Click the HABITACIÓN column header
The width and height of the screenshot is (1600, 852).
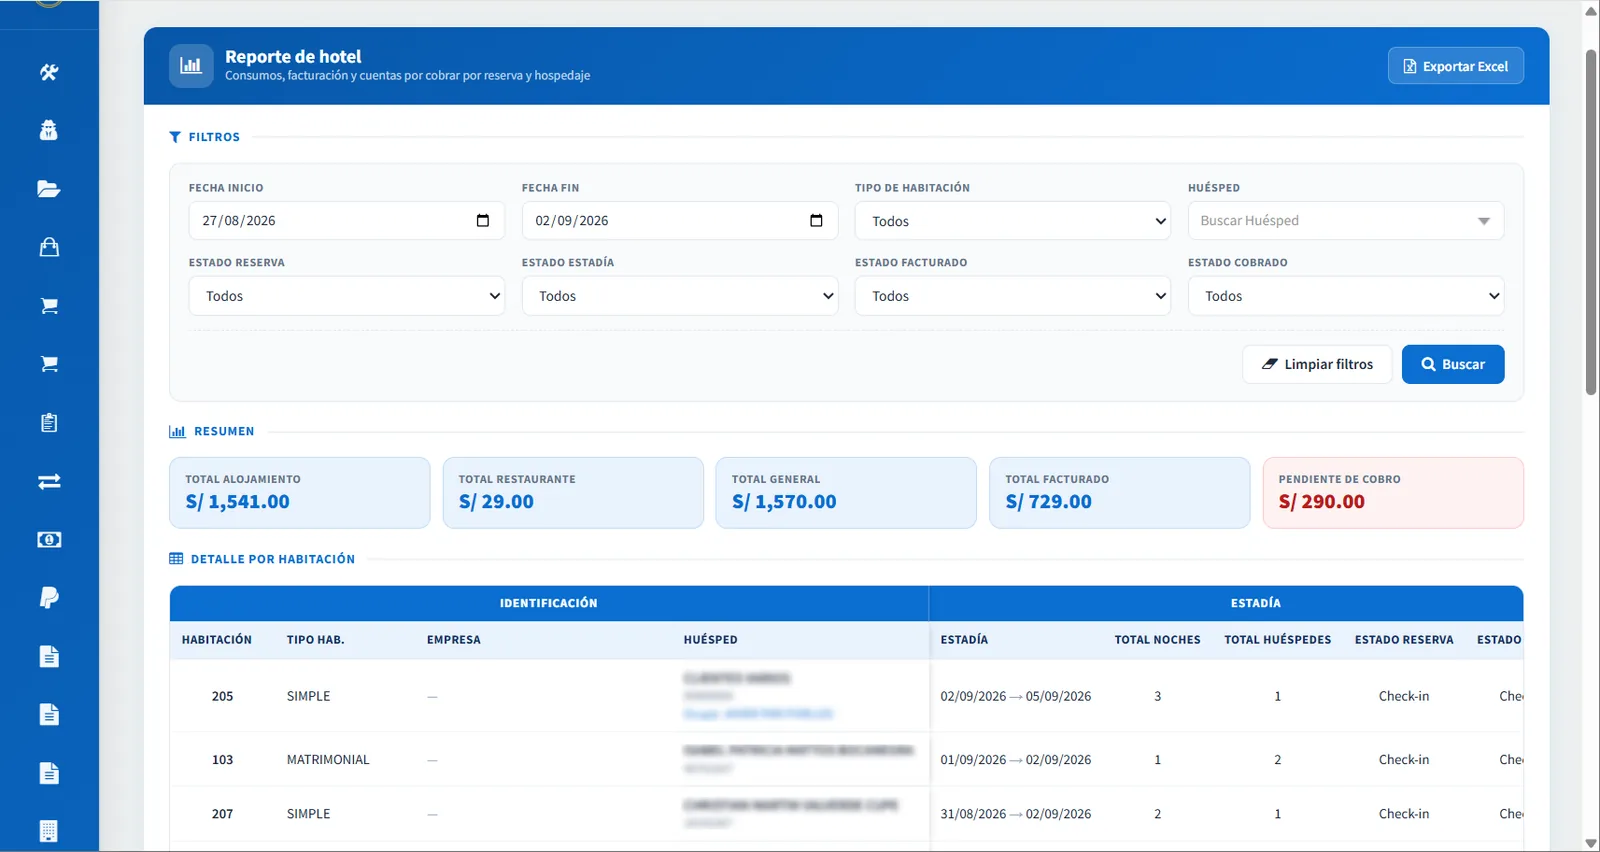(x=217, y=640)
